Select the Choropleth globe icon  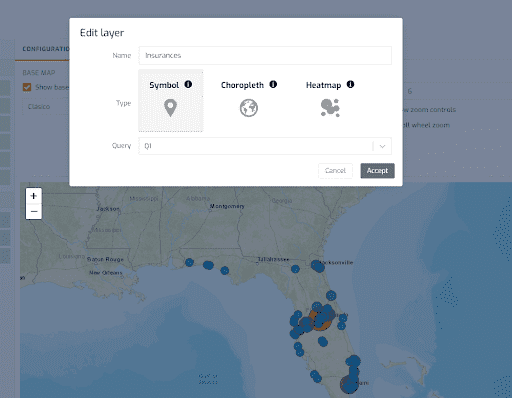tap(249, 108)
